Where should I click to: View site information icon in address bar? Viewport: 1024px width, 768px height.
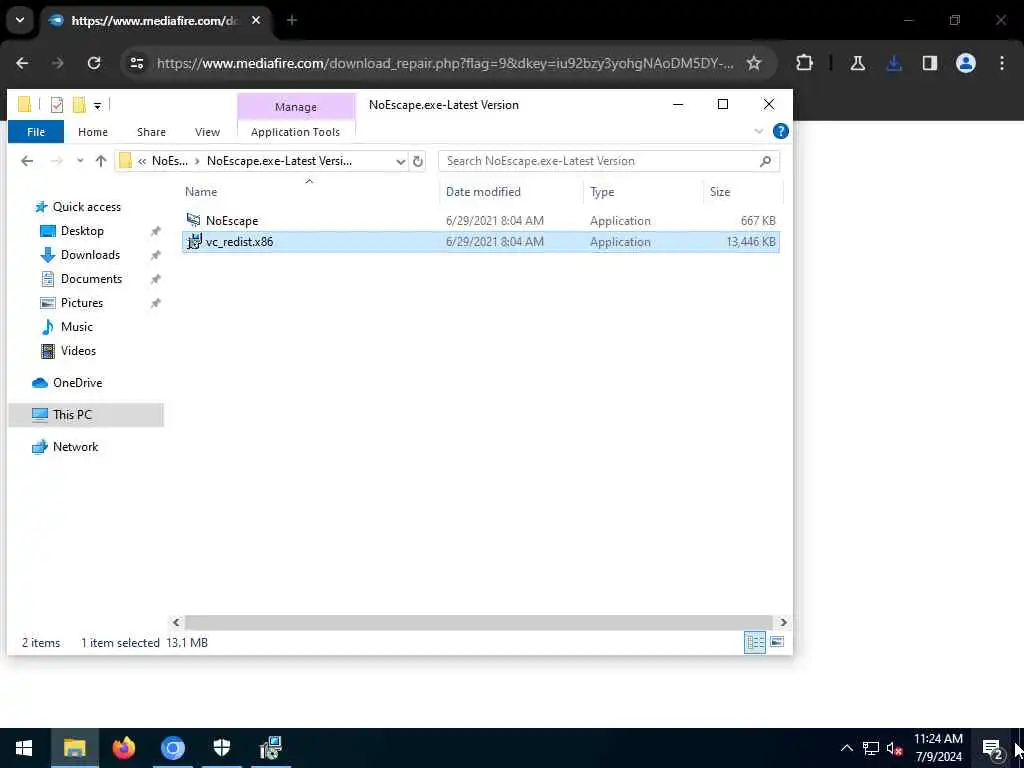point(136,63)
